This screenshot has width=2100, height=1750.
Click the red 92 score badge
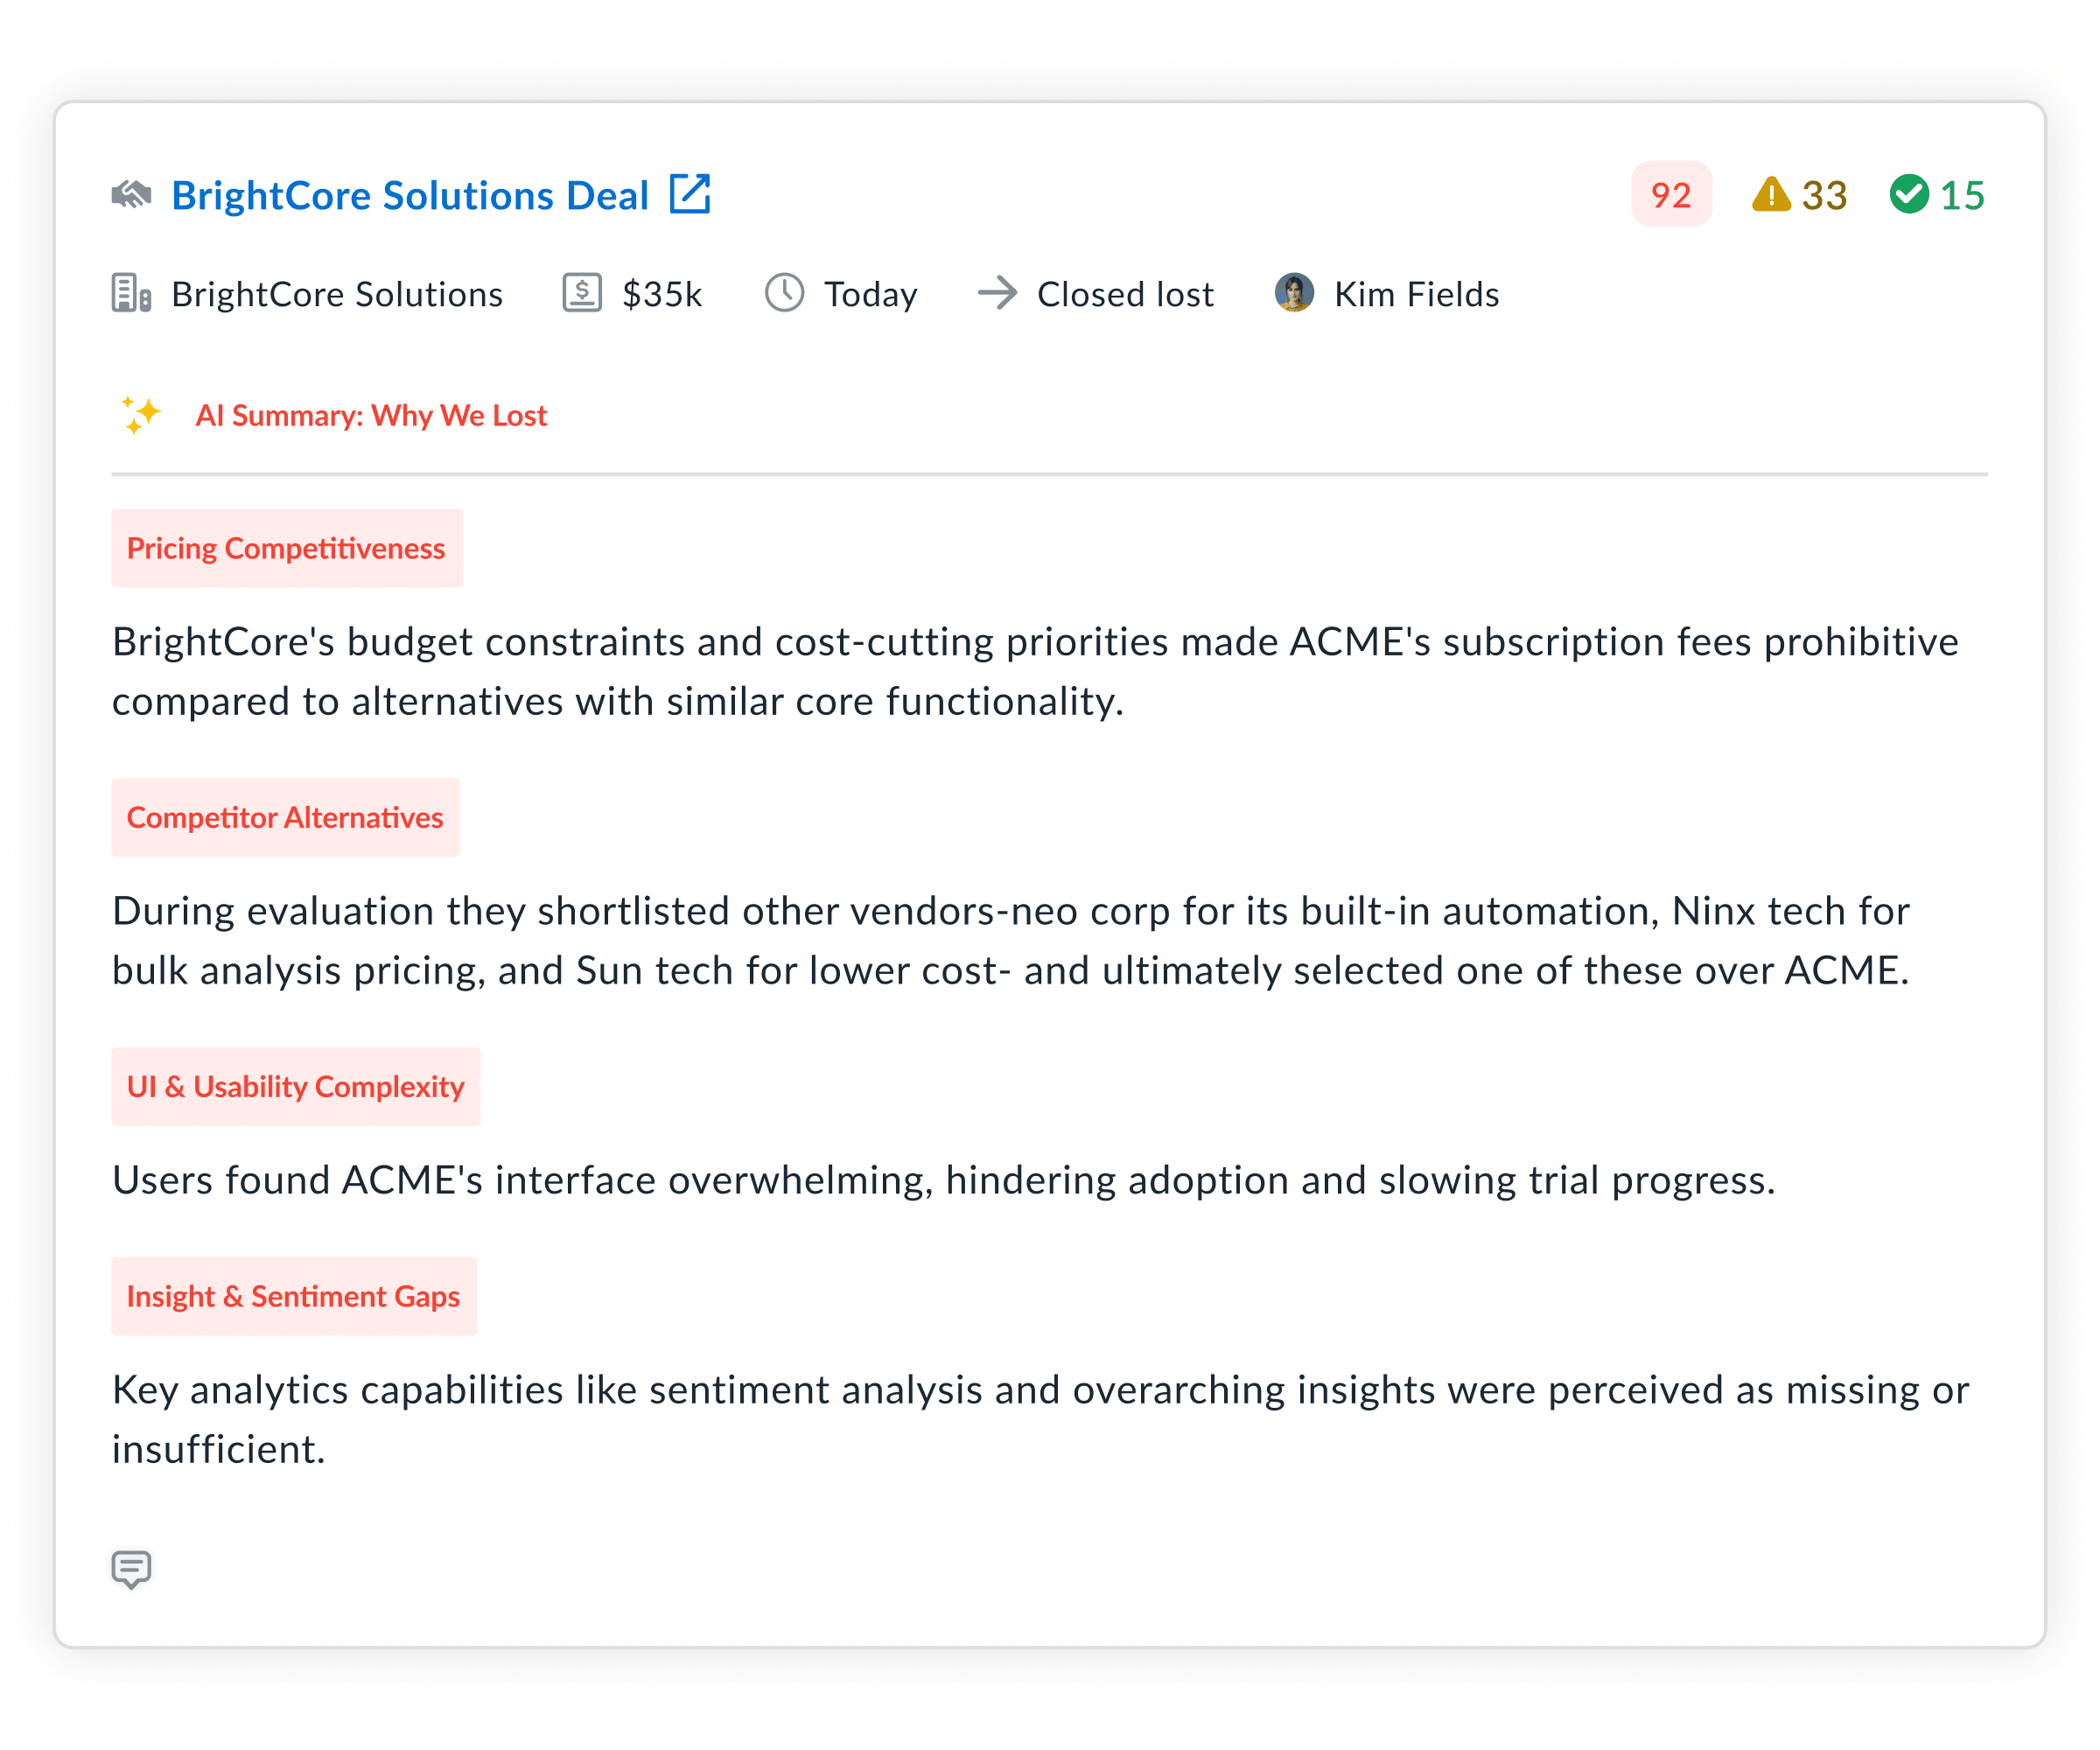click(1670, 195)
